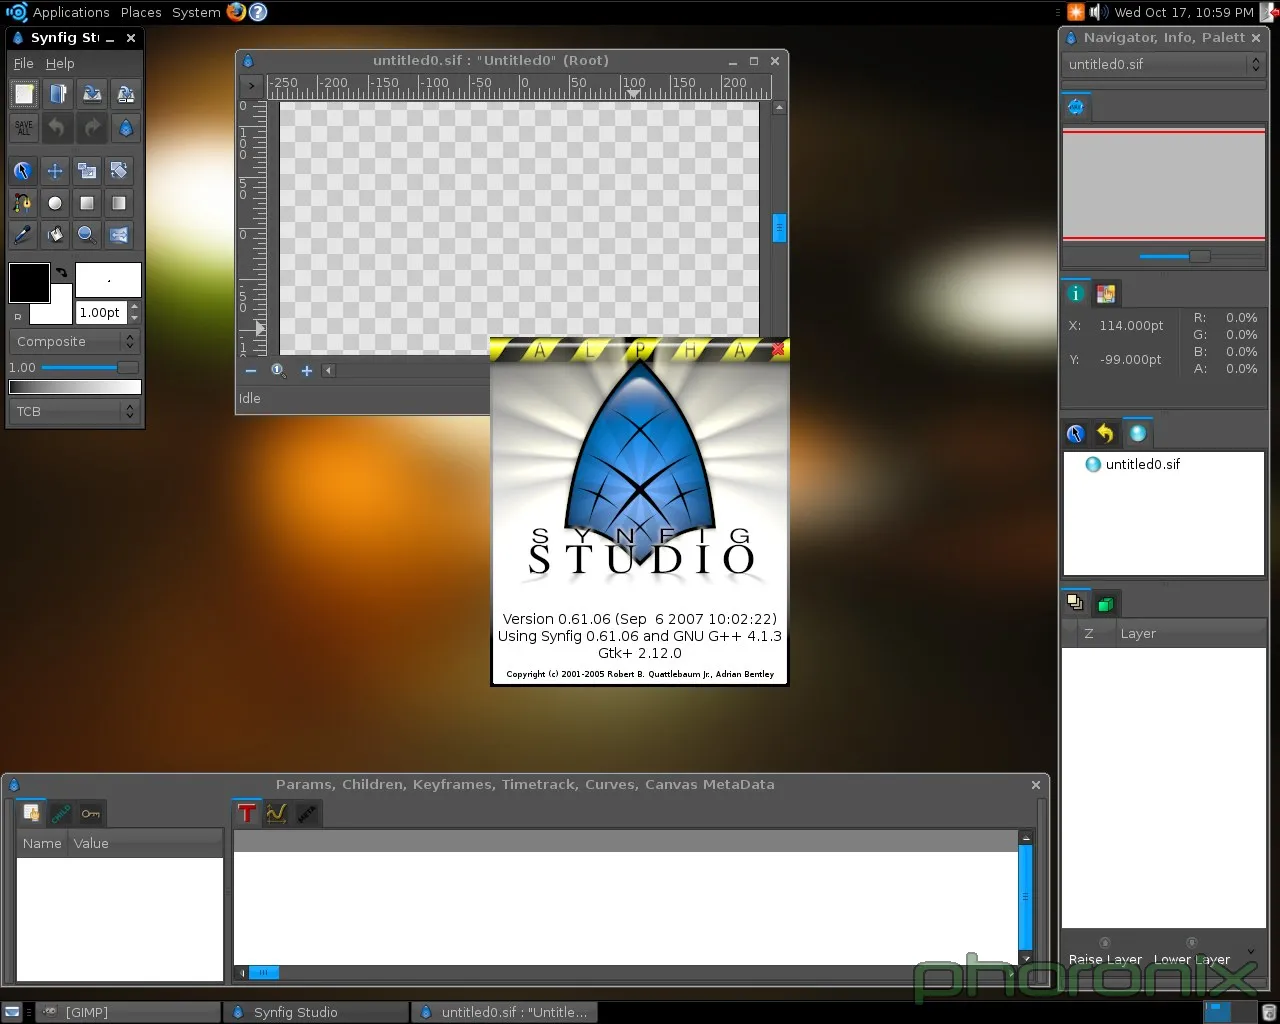This screenshot has width=1280, height=1024.
Task: Click the foreground black color swatch
Action: click(x=29, y=282)
